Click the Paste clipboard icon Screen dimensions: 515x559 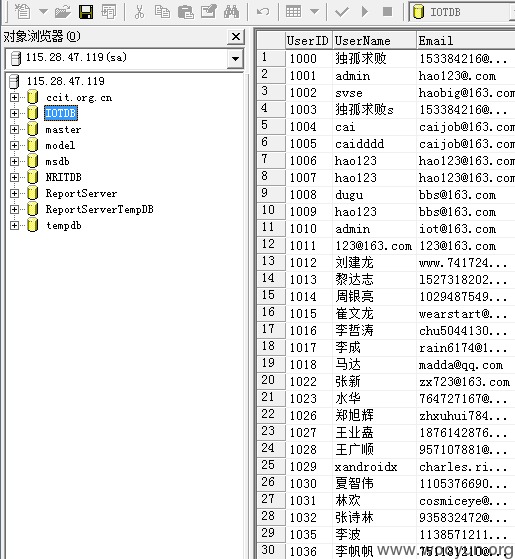185,12
